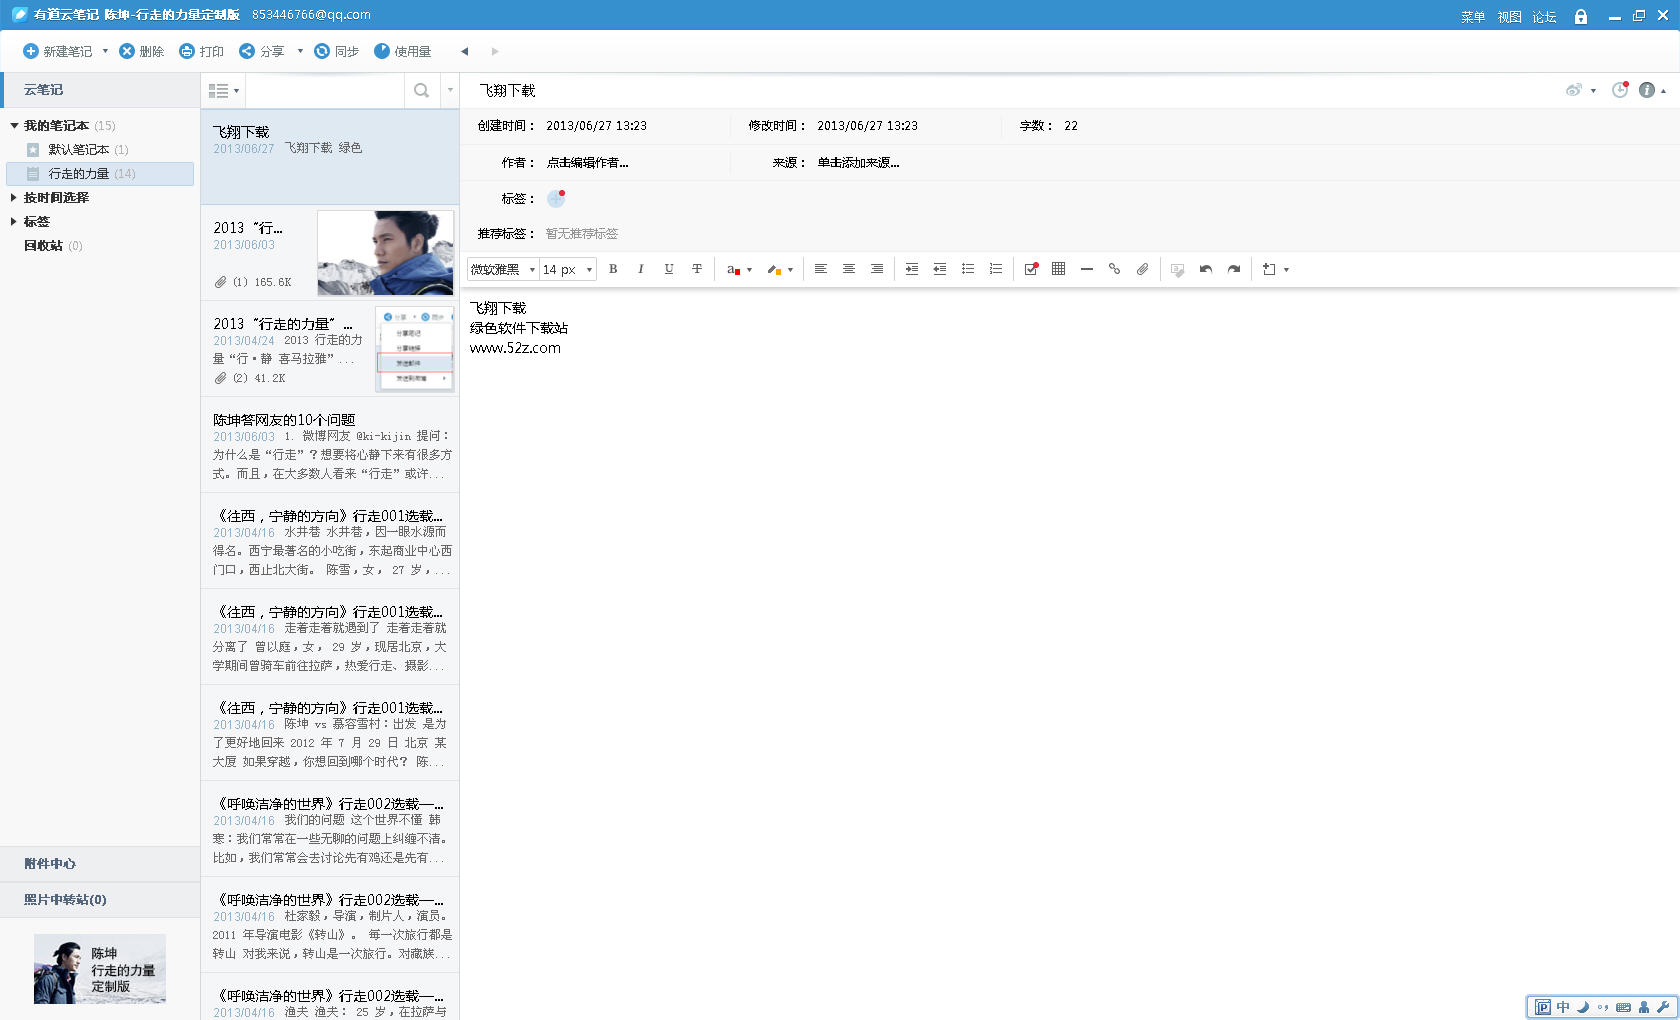Insert a hyperlink using the link icon
Viewport: 1680px width, 1020px height.
tap(1114, 269)
